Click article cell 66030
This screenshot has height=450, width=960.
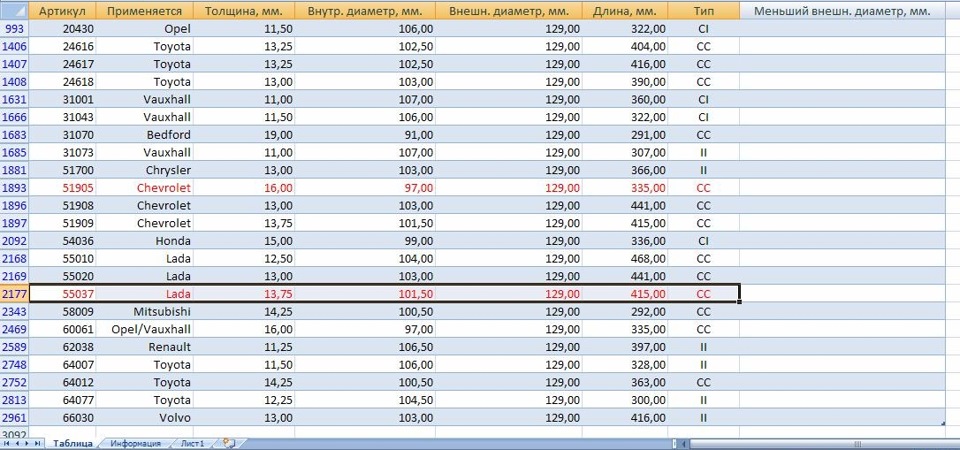[x=62, y=418]
